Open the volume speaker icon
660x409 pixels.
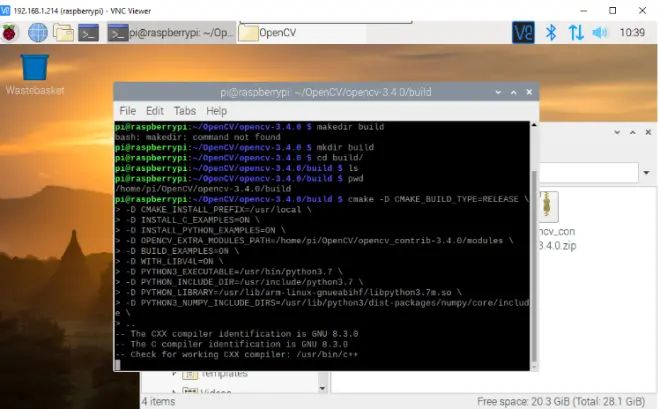point(600,32)
